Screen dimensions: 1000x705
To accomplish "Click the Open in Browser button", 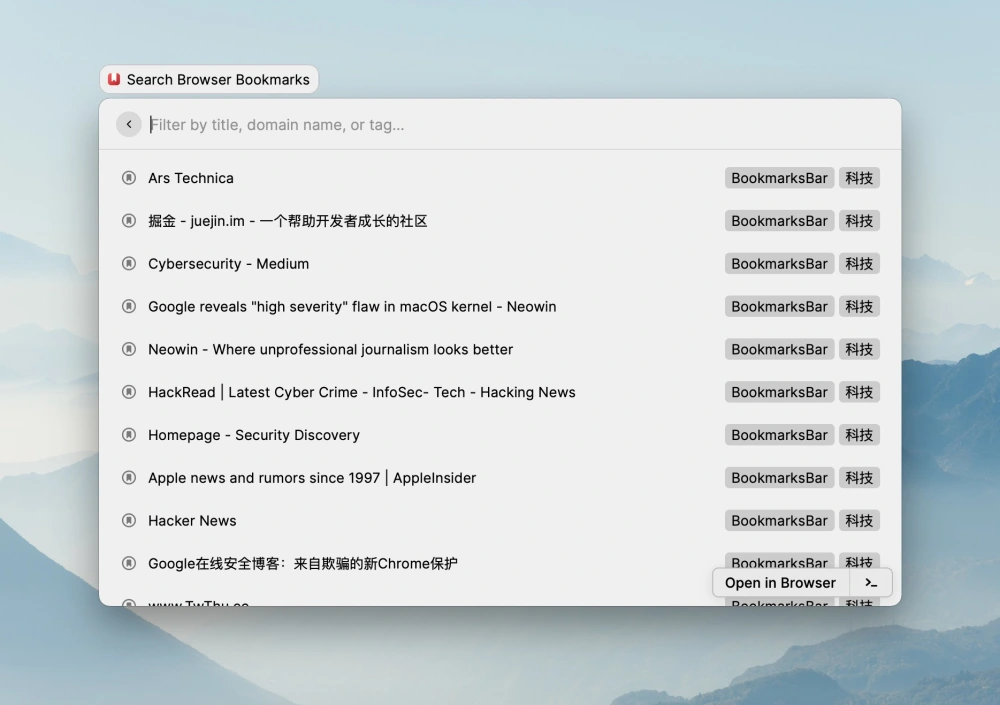I will coord(780,583).
